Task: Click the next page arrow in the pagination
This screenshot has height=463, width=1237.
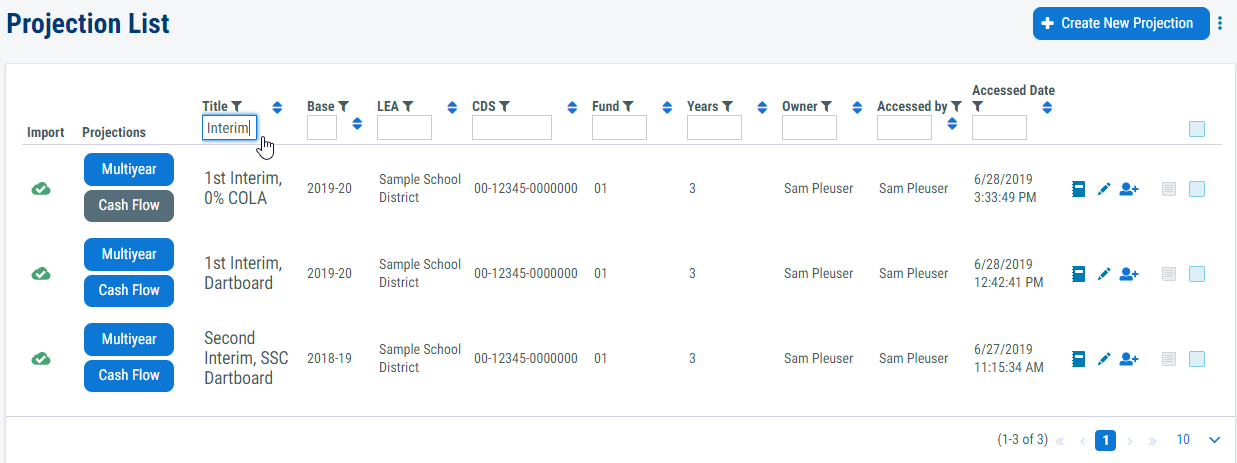Action: [x=1130, y=440]
